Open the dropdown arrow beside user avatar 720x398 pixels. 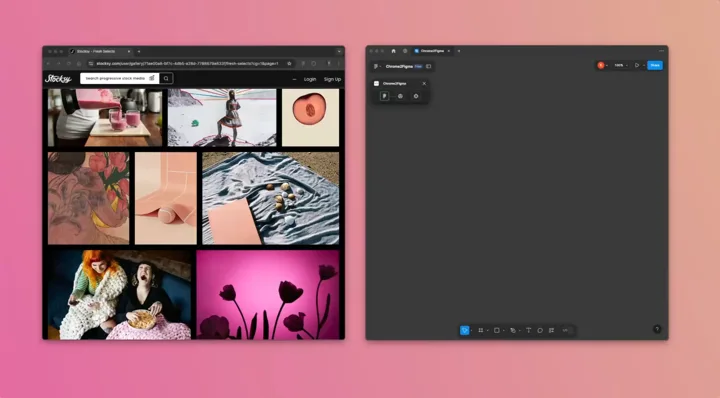point(607,65)
